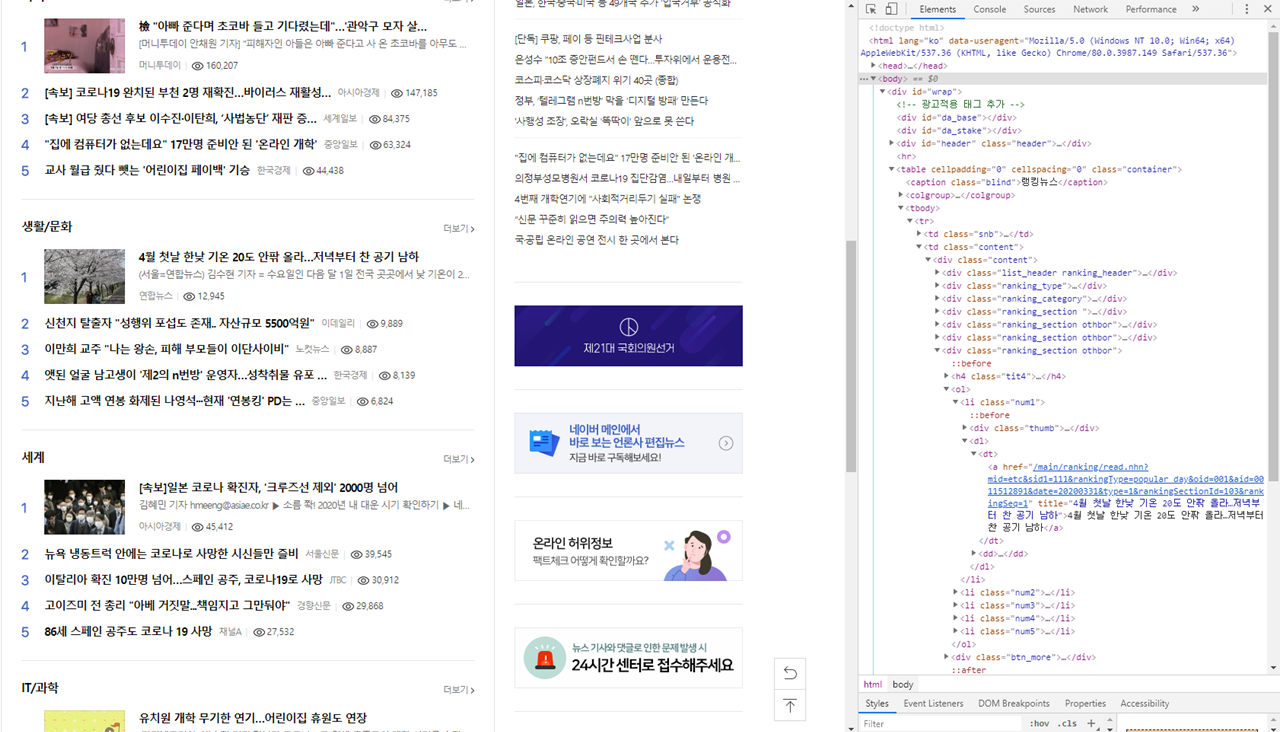Click the ballot icon on 제21대 국회의원선거 banner
1280x732 pixels.
tap(629, 327)
